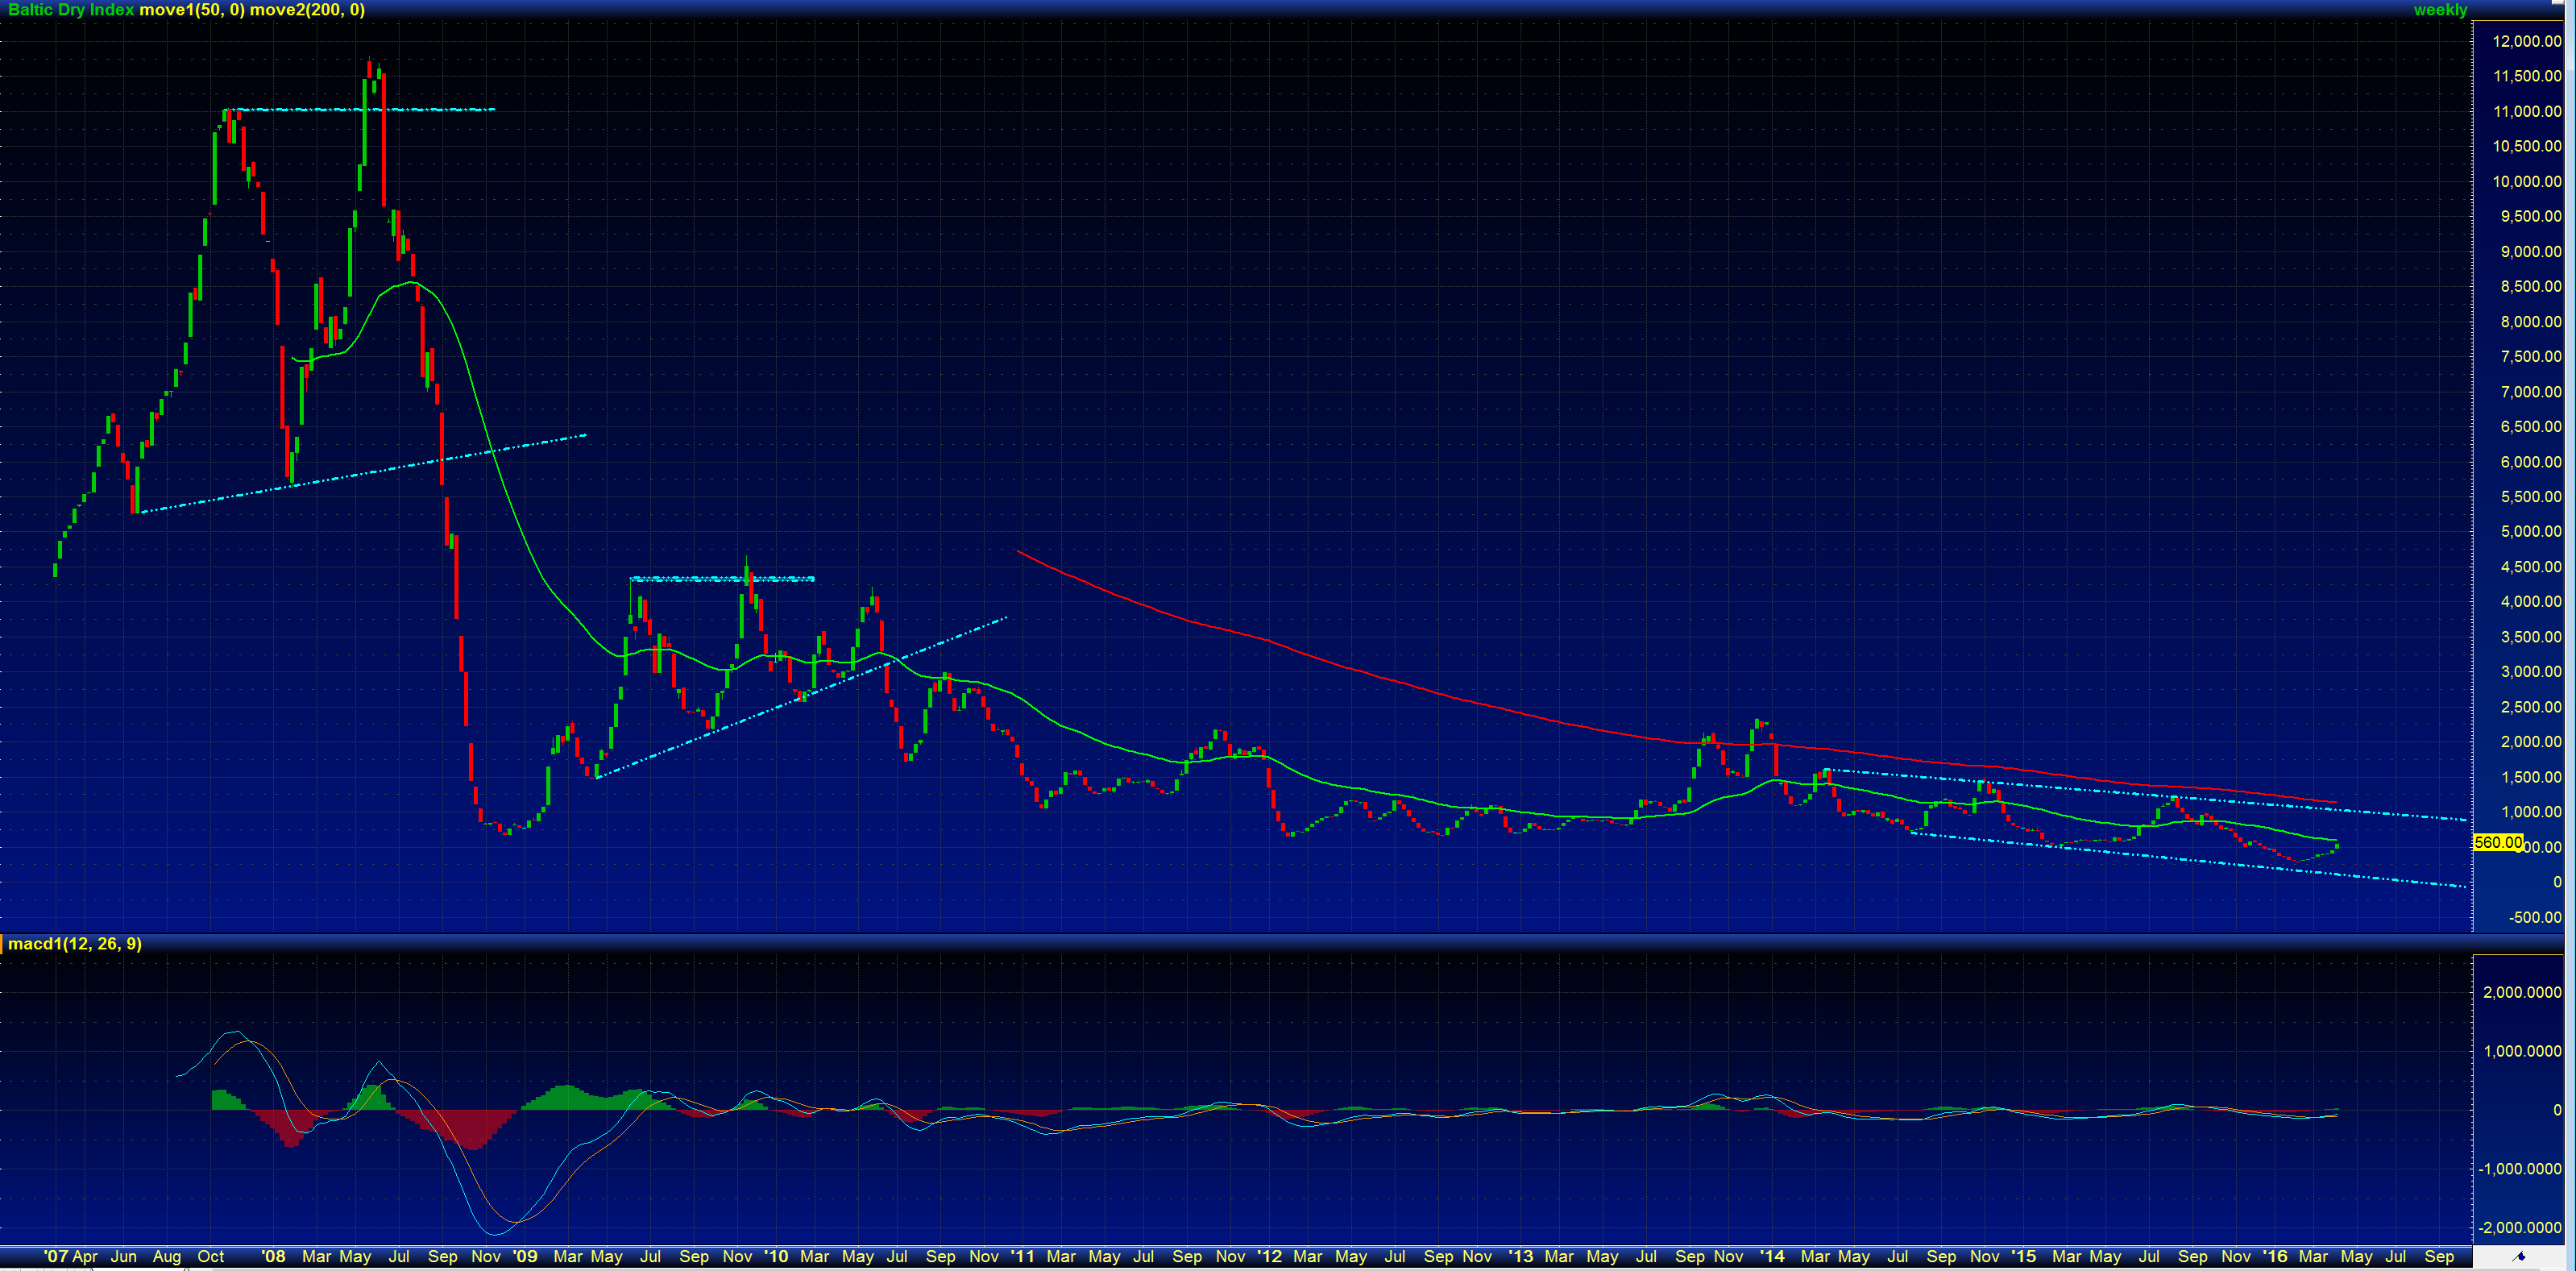This screenshot has height=1271, width=2576.
Task: Select the Baltic Dry Index chart title
Action: 70,10
